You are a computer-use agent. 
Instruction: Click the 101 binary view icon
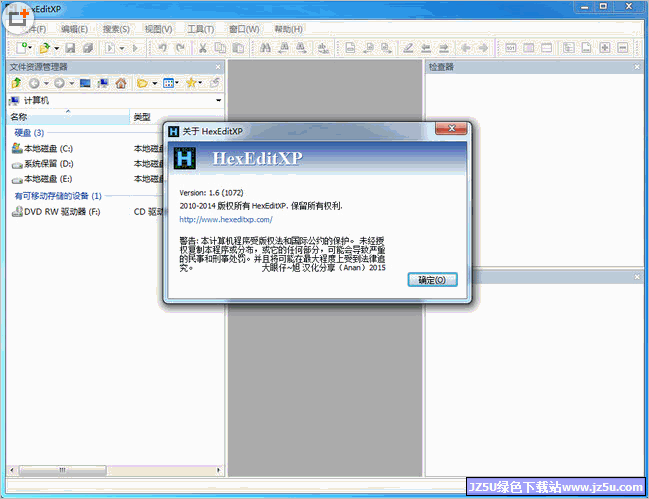click(511, 48)
